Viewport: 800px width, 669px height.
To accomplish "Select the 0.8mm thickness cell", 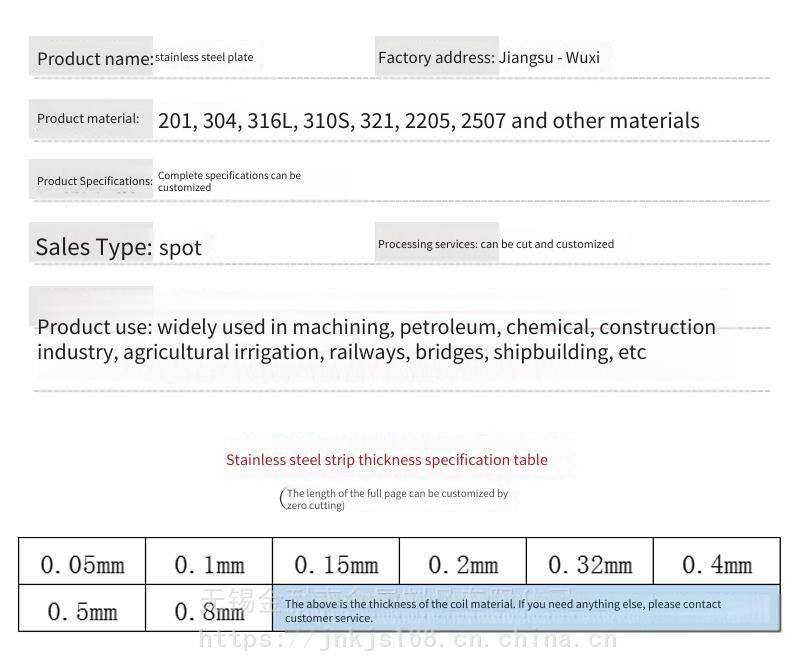I will (x=209, y=611).
